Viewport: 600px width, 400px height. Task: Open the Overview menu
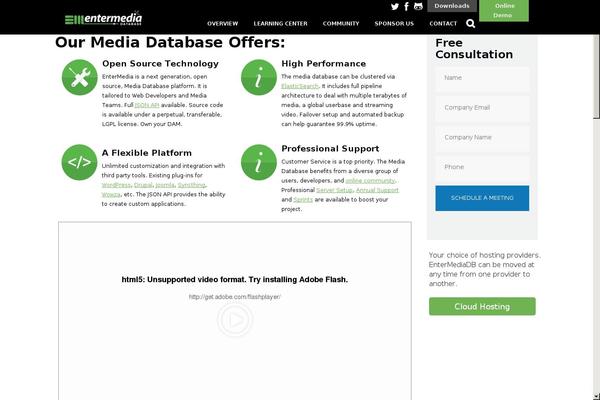(x=223, y=24)
